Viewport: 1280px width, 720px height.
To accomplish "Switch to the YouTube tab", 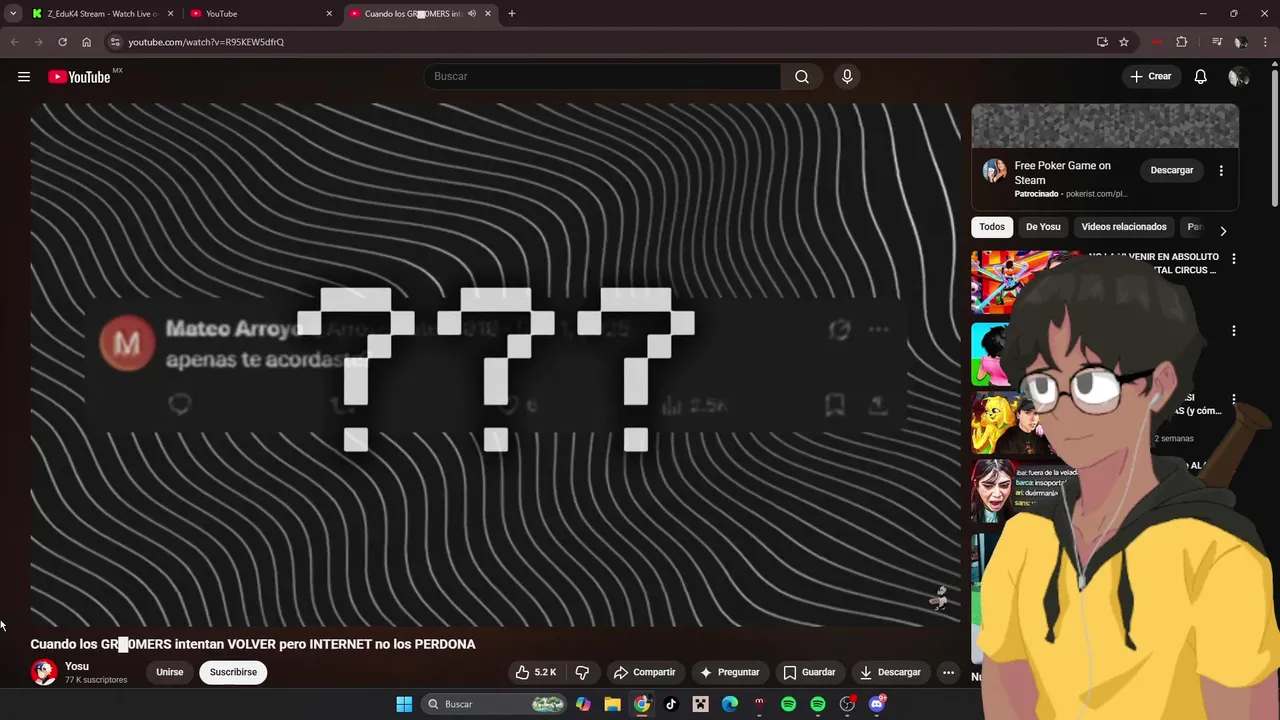I will [x=262, y=14].
